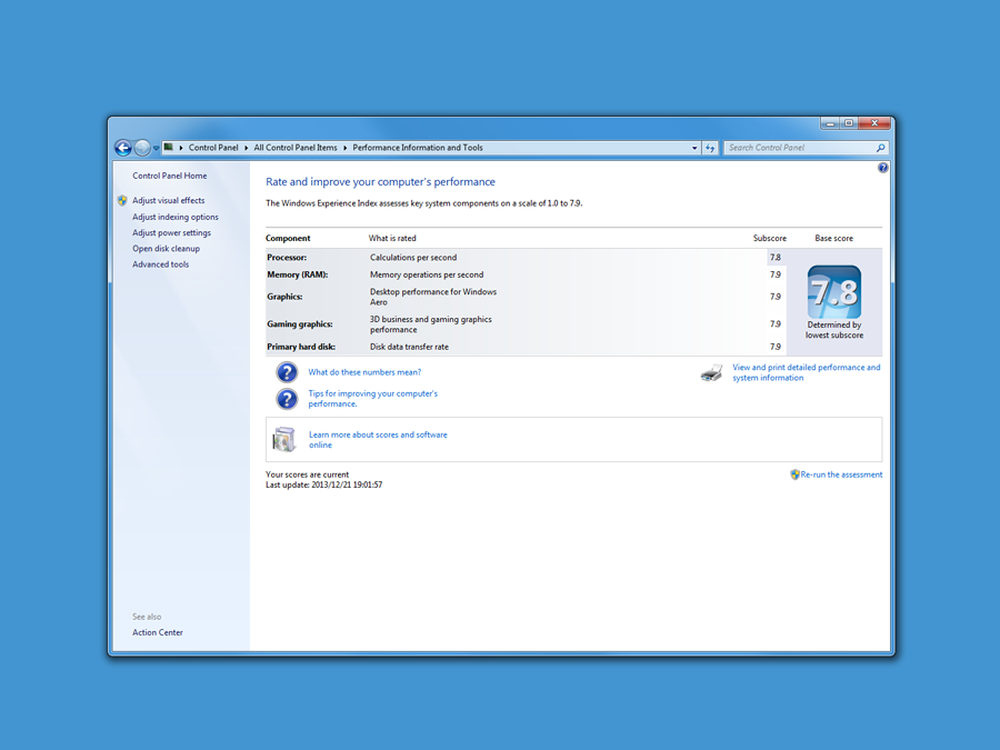Screen dimensions: 1000x750
Task: Go back with the blue Back arrow
Action: pyautogui.click(x=123, y=148)
